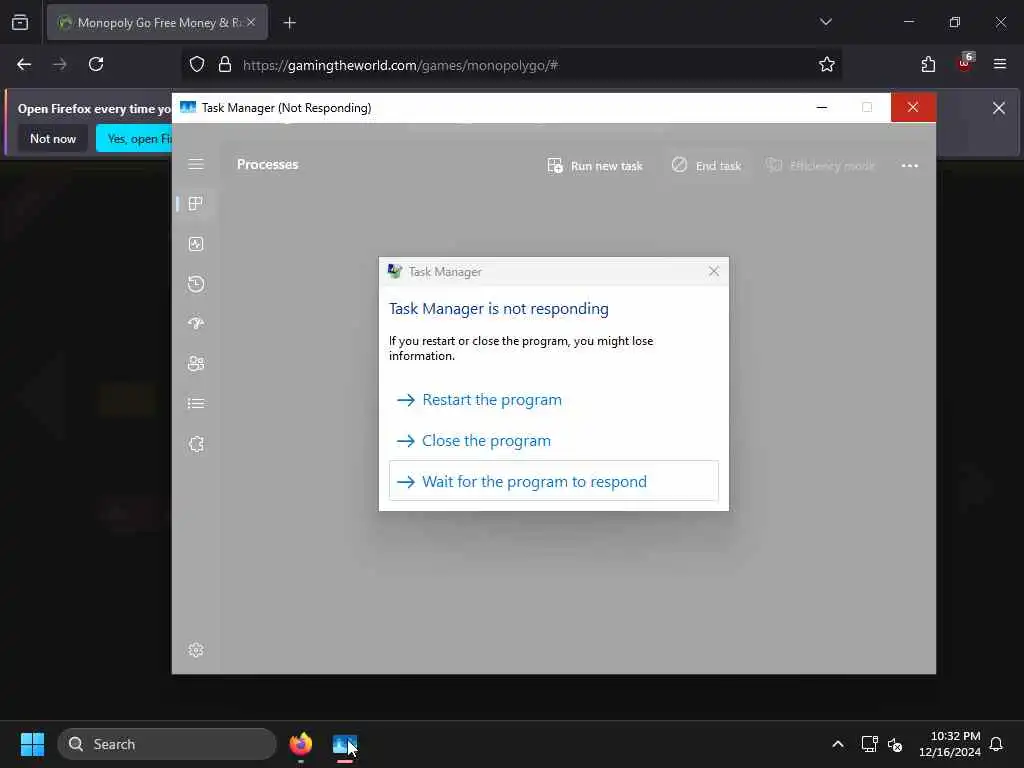Open Users page in Task Manager sidebar
The width and height of the screenshot is (1024, 768).
pos(196,364)
